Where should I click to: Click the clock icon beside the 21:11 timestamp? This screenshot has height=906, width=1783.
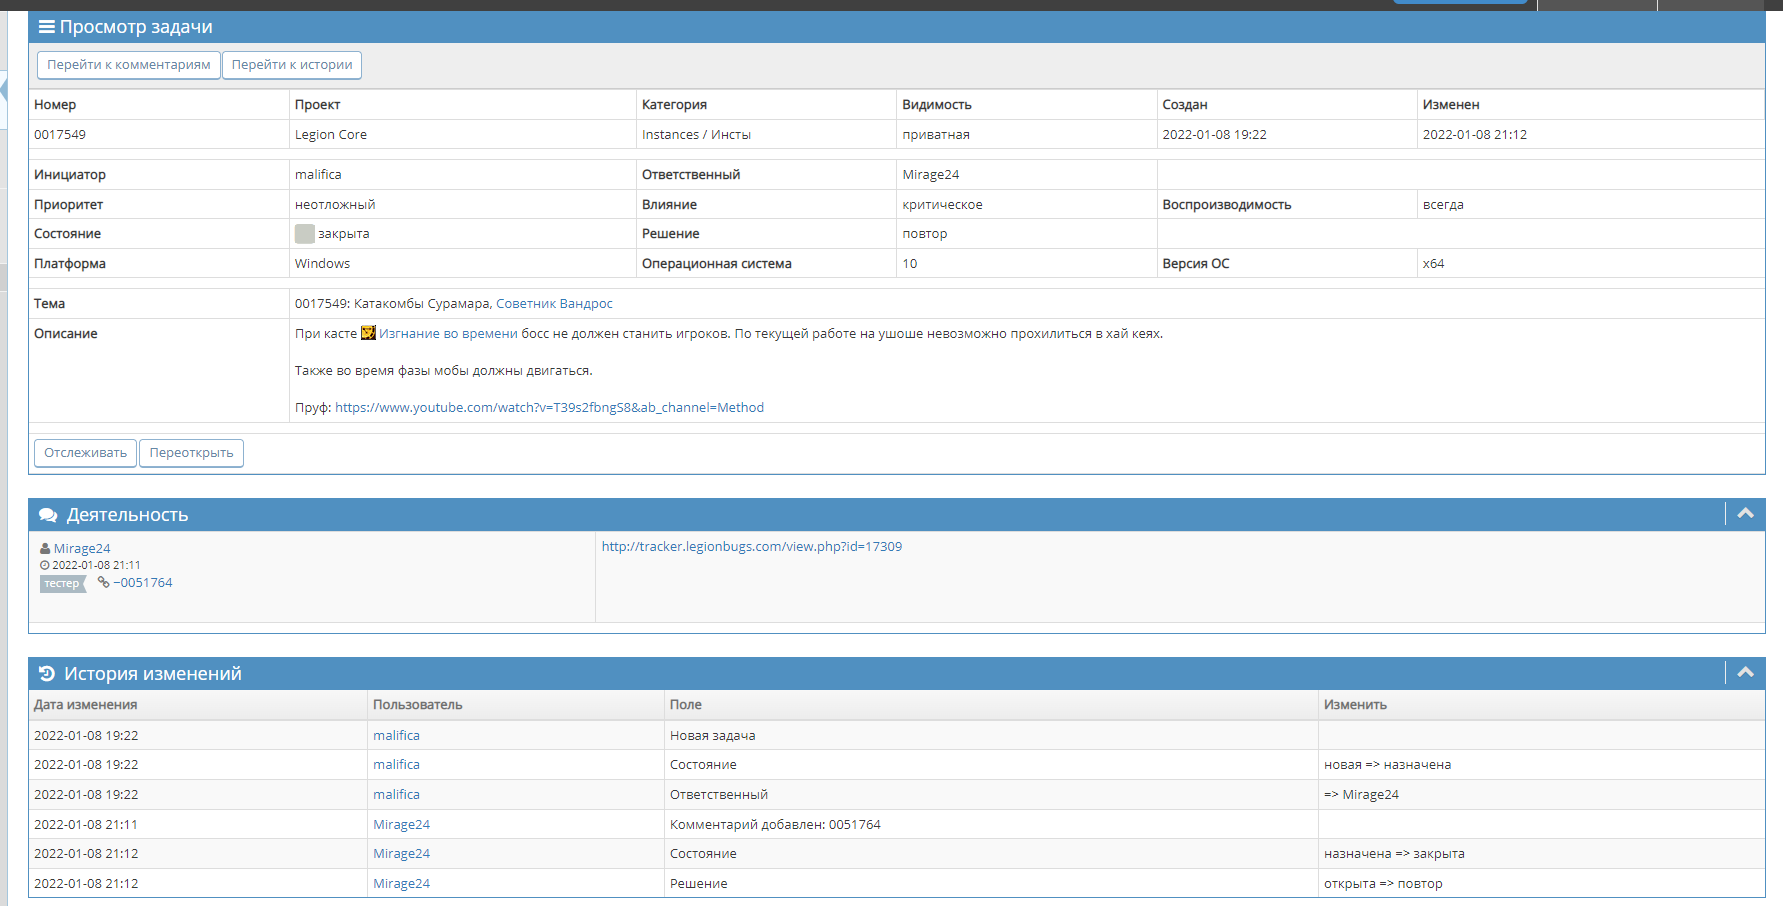point(45,566)
